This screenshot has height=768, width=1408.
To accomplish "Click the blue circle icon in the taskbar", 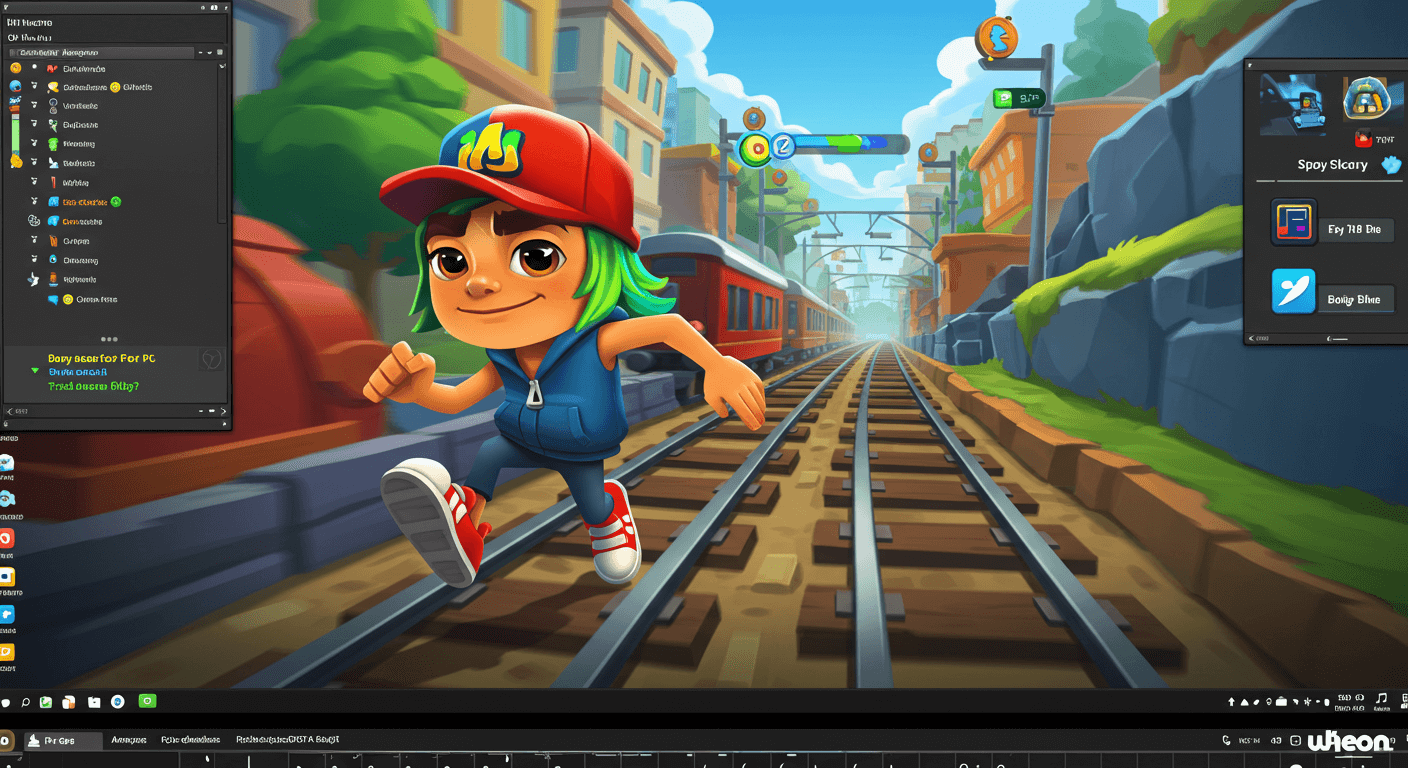I will (117, 702).
